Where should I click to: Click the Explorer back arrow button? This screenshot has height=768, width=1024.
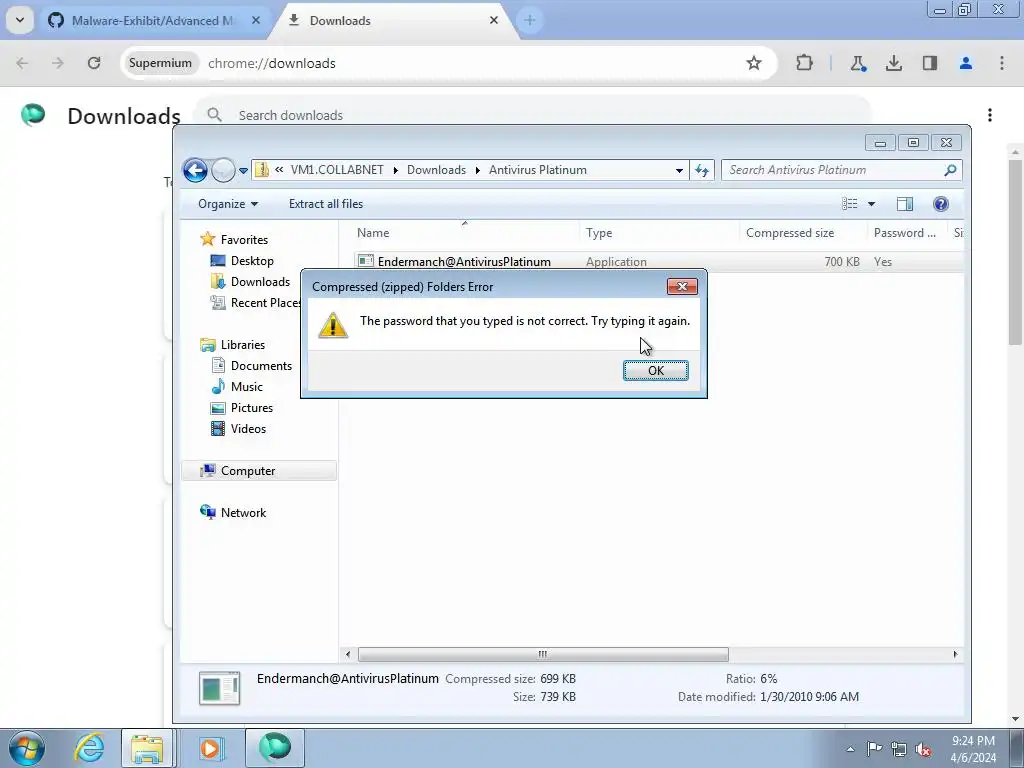click(195, 170)
